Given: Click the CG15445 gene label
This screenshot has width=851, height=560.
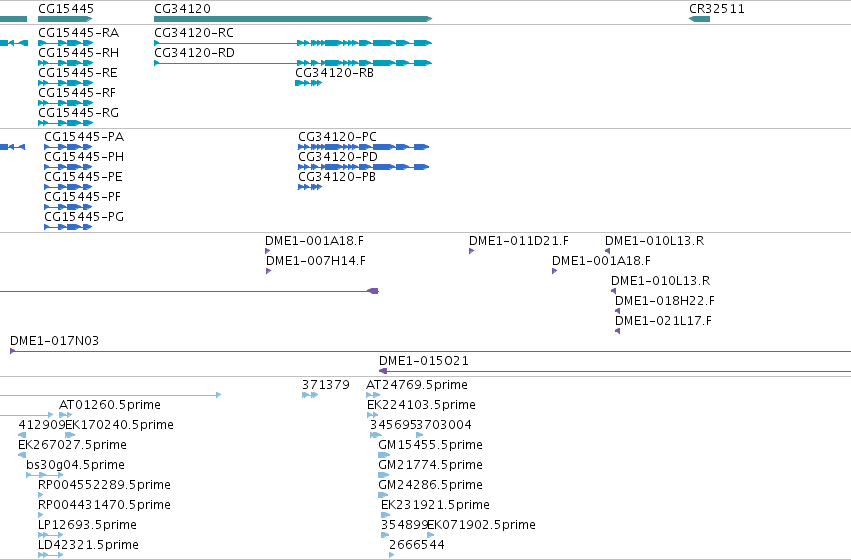Looking at the screenshot, I should tap(66, 9).
